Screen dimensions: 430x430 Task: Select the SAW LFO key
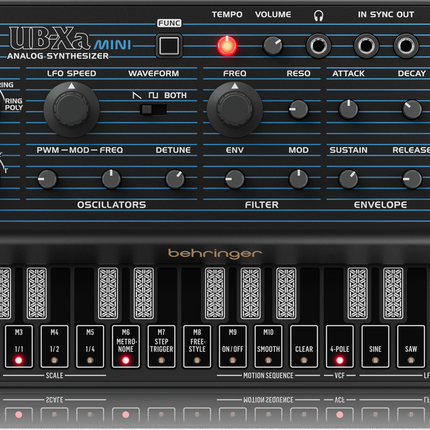(x=411, y=346)
